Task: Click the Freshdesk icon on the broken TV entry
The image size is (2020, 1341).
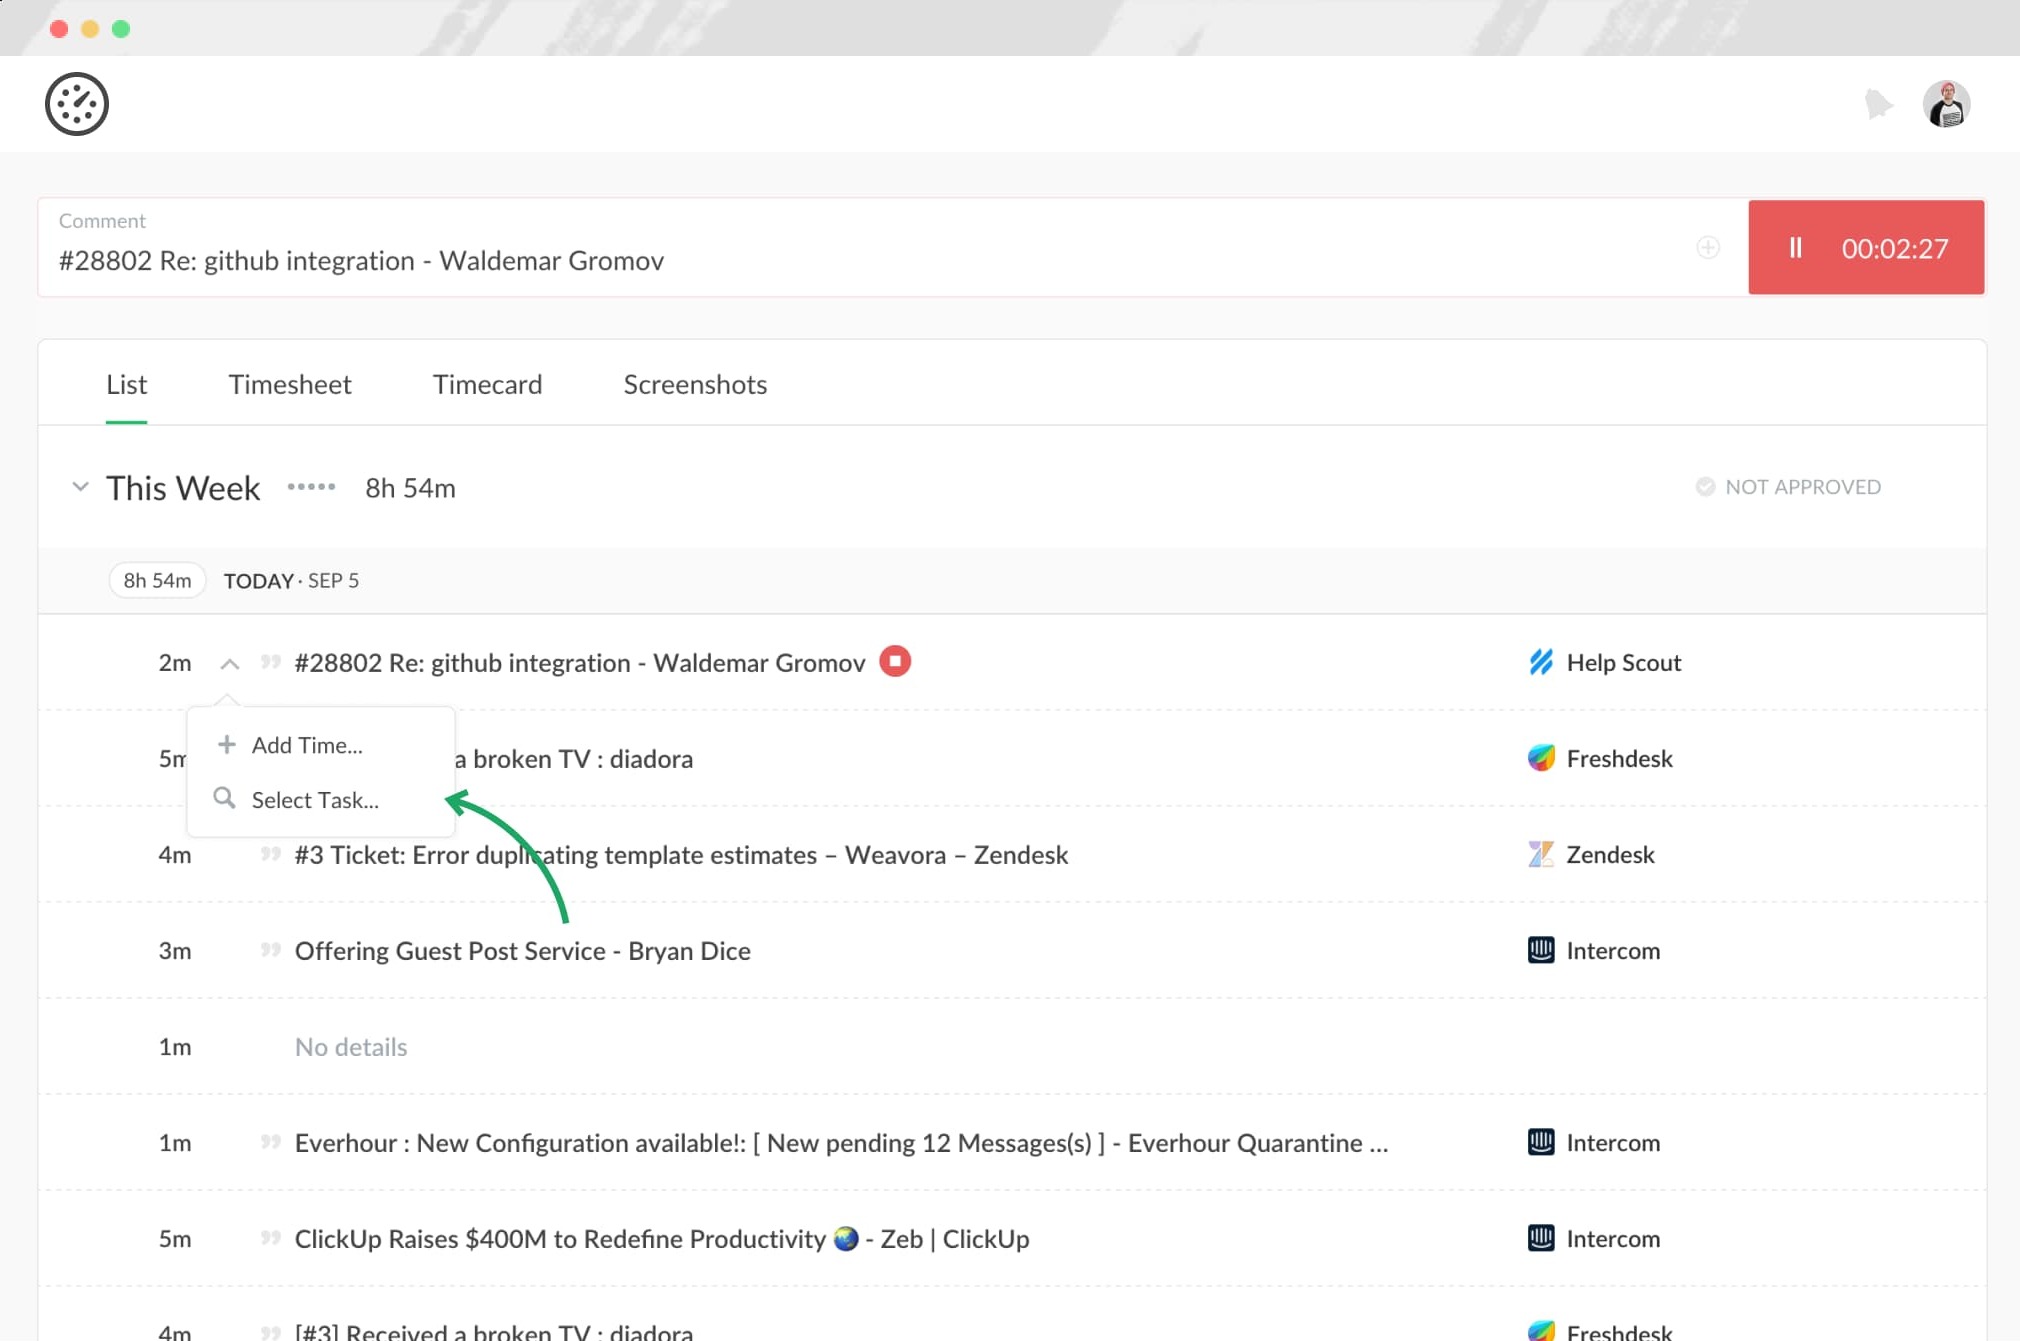Action: [1541, 758]
